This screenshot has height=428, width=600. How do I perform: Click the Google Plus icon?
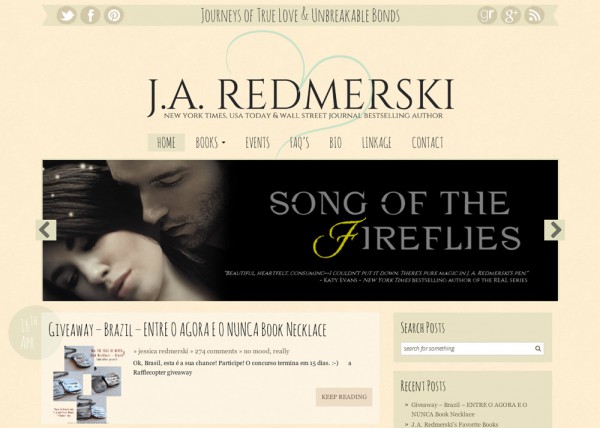510,15
